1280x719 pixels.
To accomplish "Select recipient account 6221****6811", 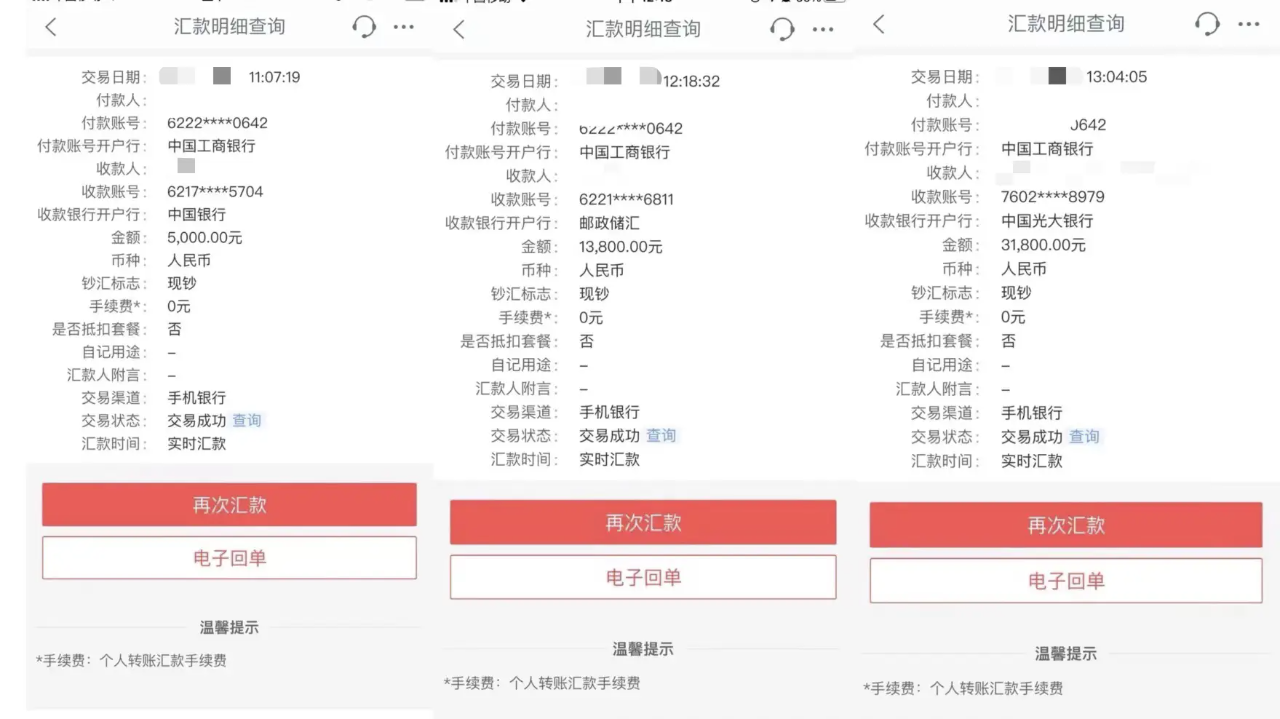I will coord(627,199).
